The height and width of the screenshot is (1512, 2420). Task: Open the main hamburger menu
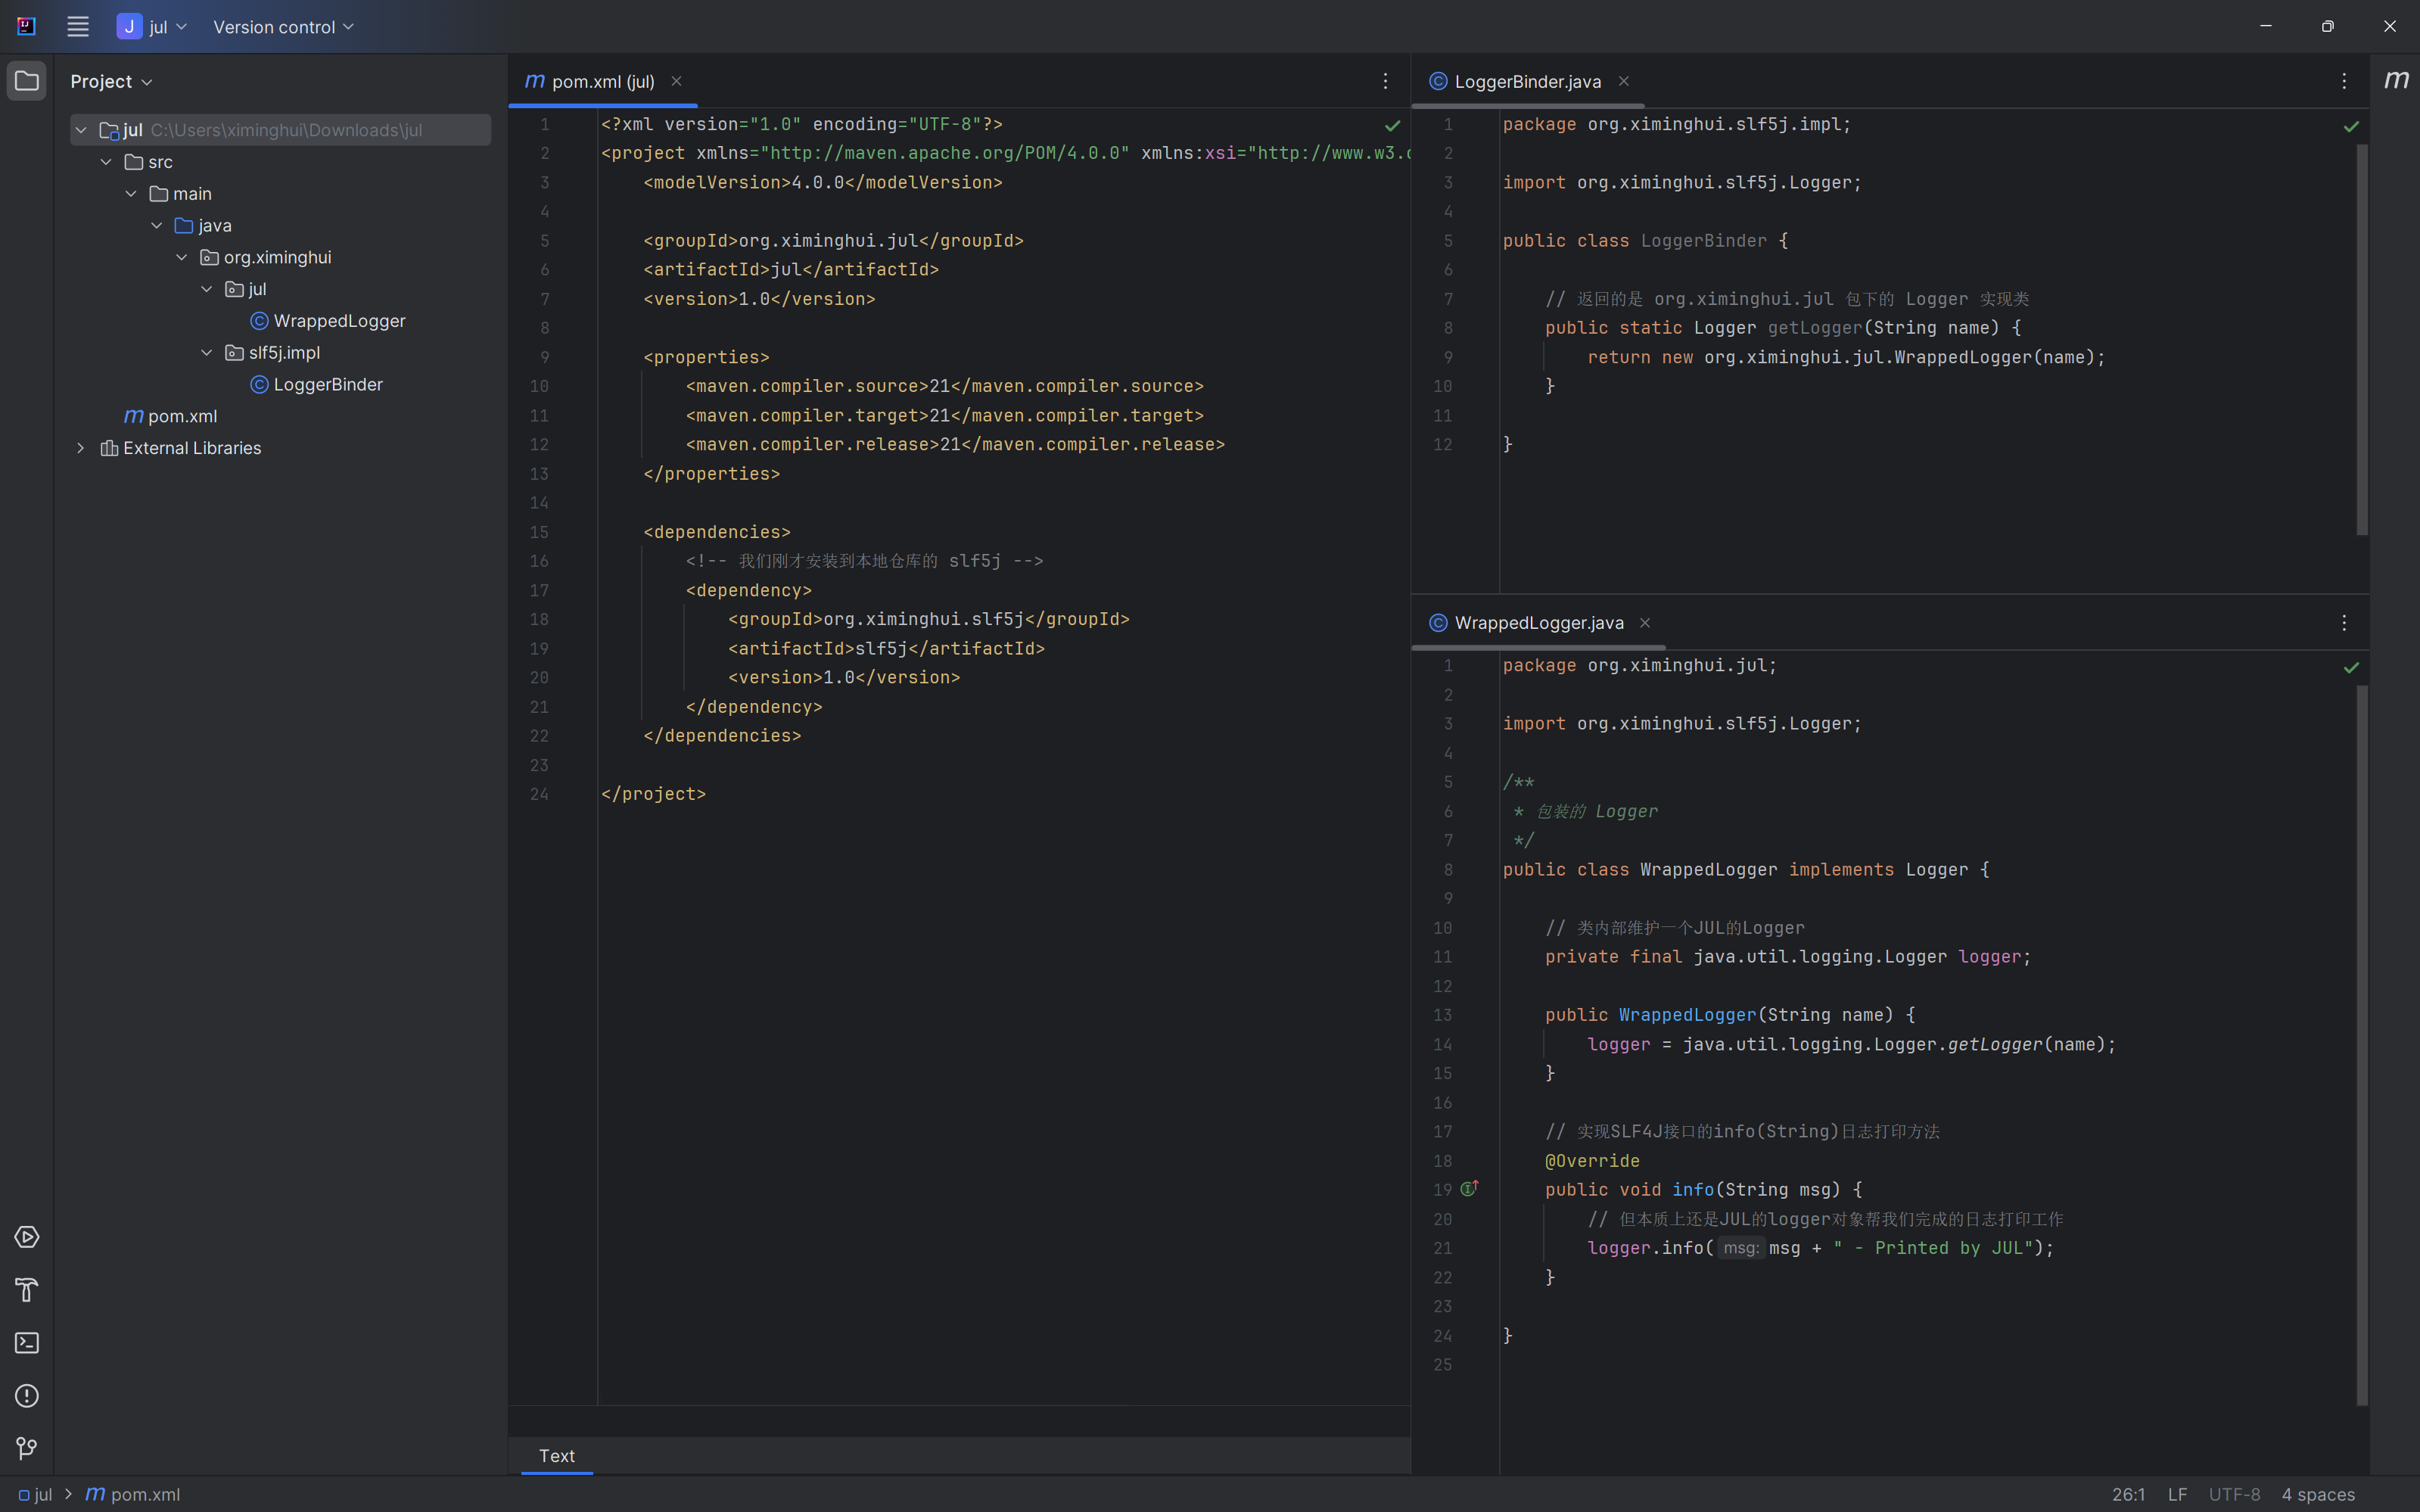pos(78,27)
